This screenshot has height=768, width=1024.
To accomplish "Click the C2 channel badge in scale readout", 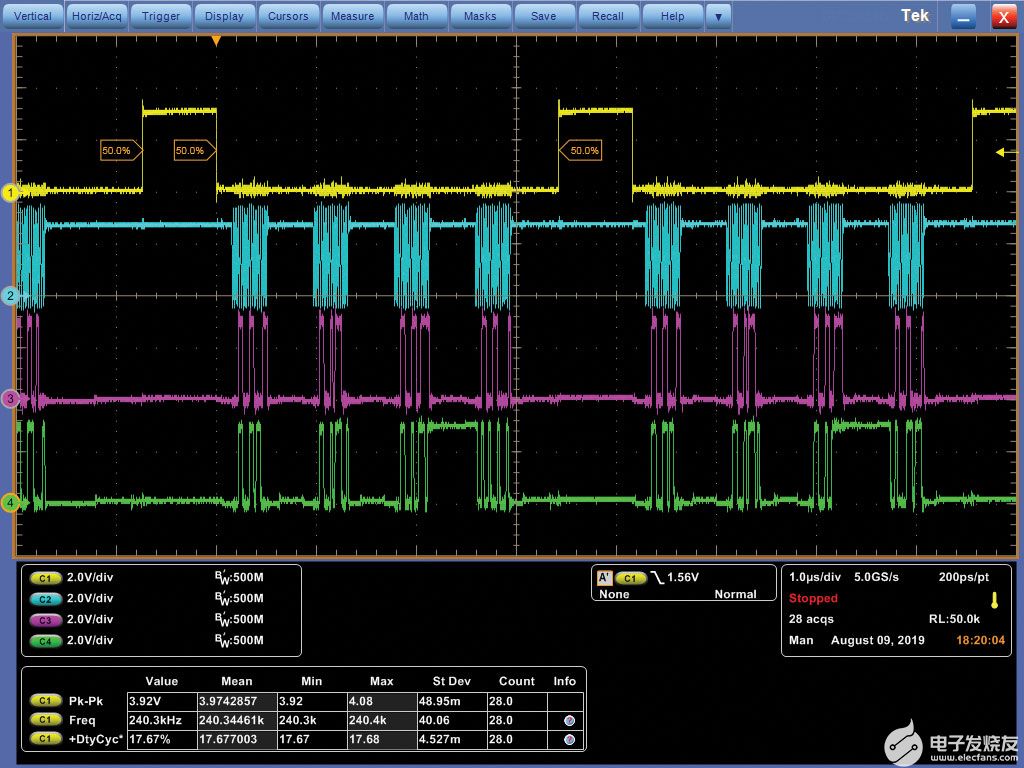I will (45, 599).
